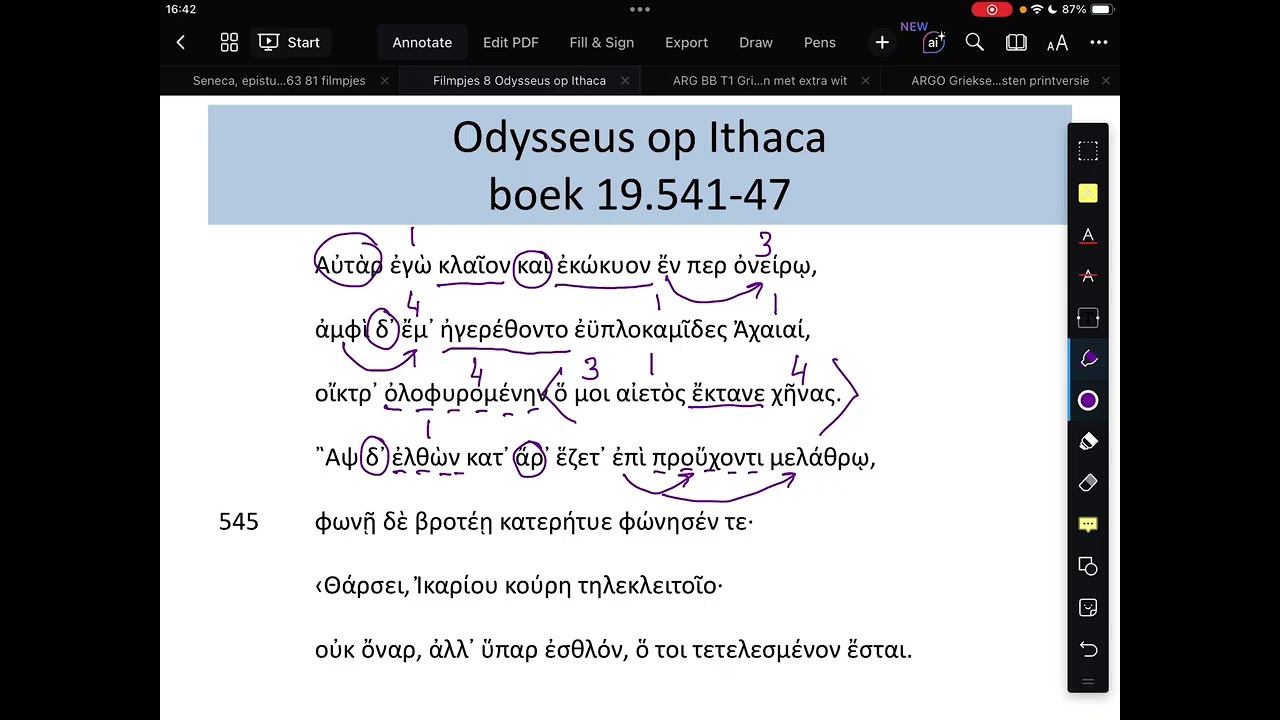Image resolution: width=1280 pixels, height=720 pixels.
Task: Close the Filmpjes 8 Odysseus op Ithaca tab
Action: (x=625, y=81)
